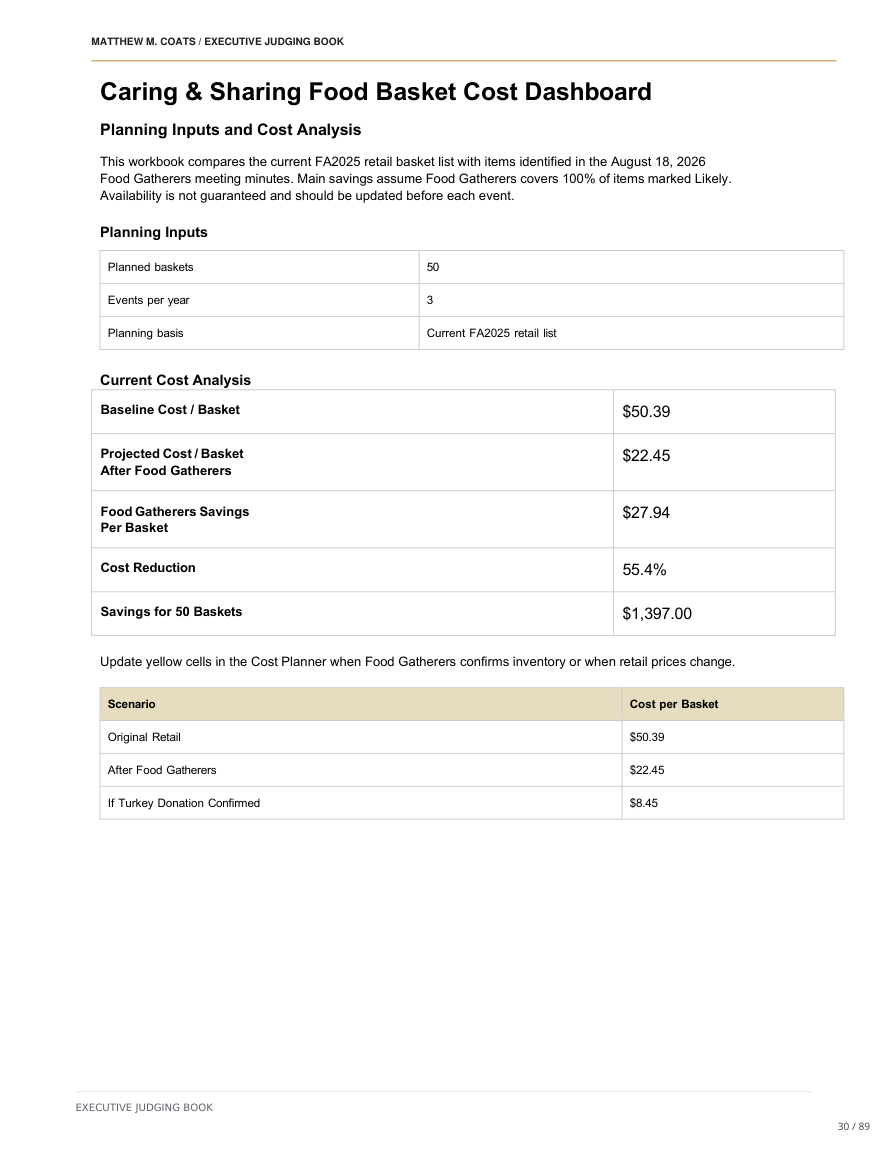Viewport: 888px width, 1149px height.
Task: Click the Cost Reduction percentage 55.4%
Action: click(644, 570)
